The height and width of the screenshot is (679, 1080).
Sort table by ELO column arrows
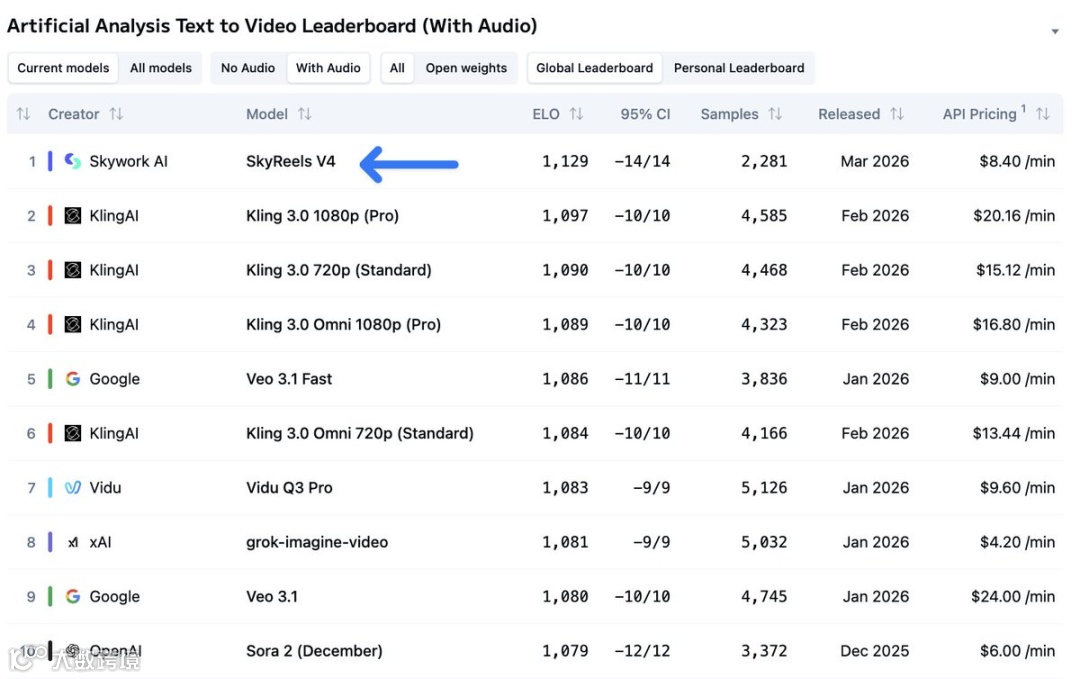(x=577, y=114)
